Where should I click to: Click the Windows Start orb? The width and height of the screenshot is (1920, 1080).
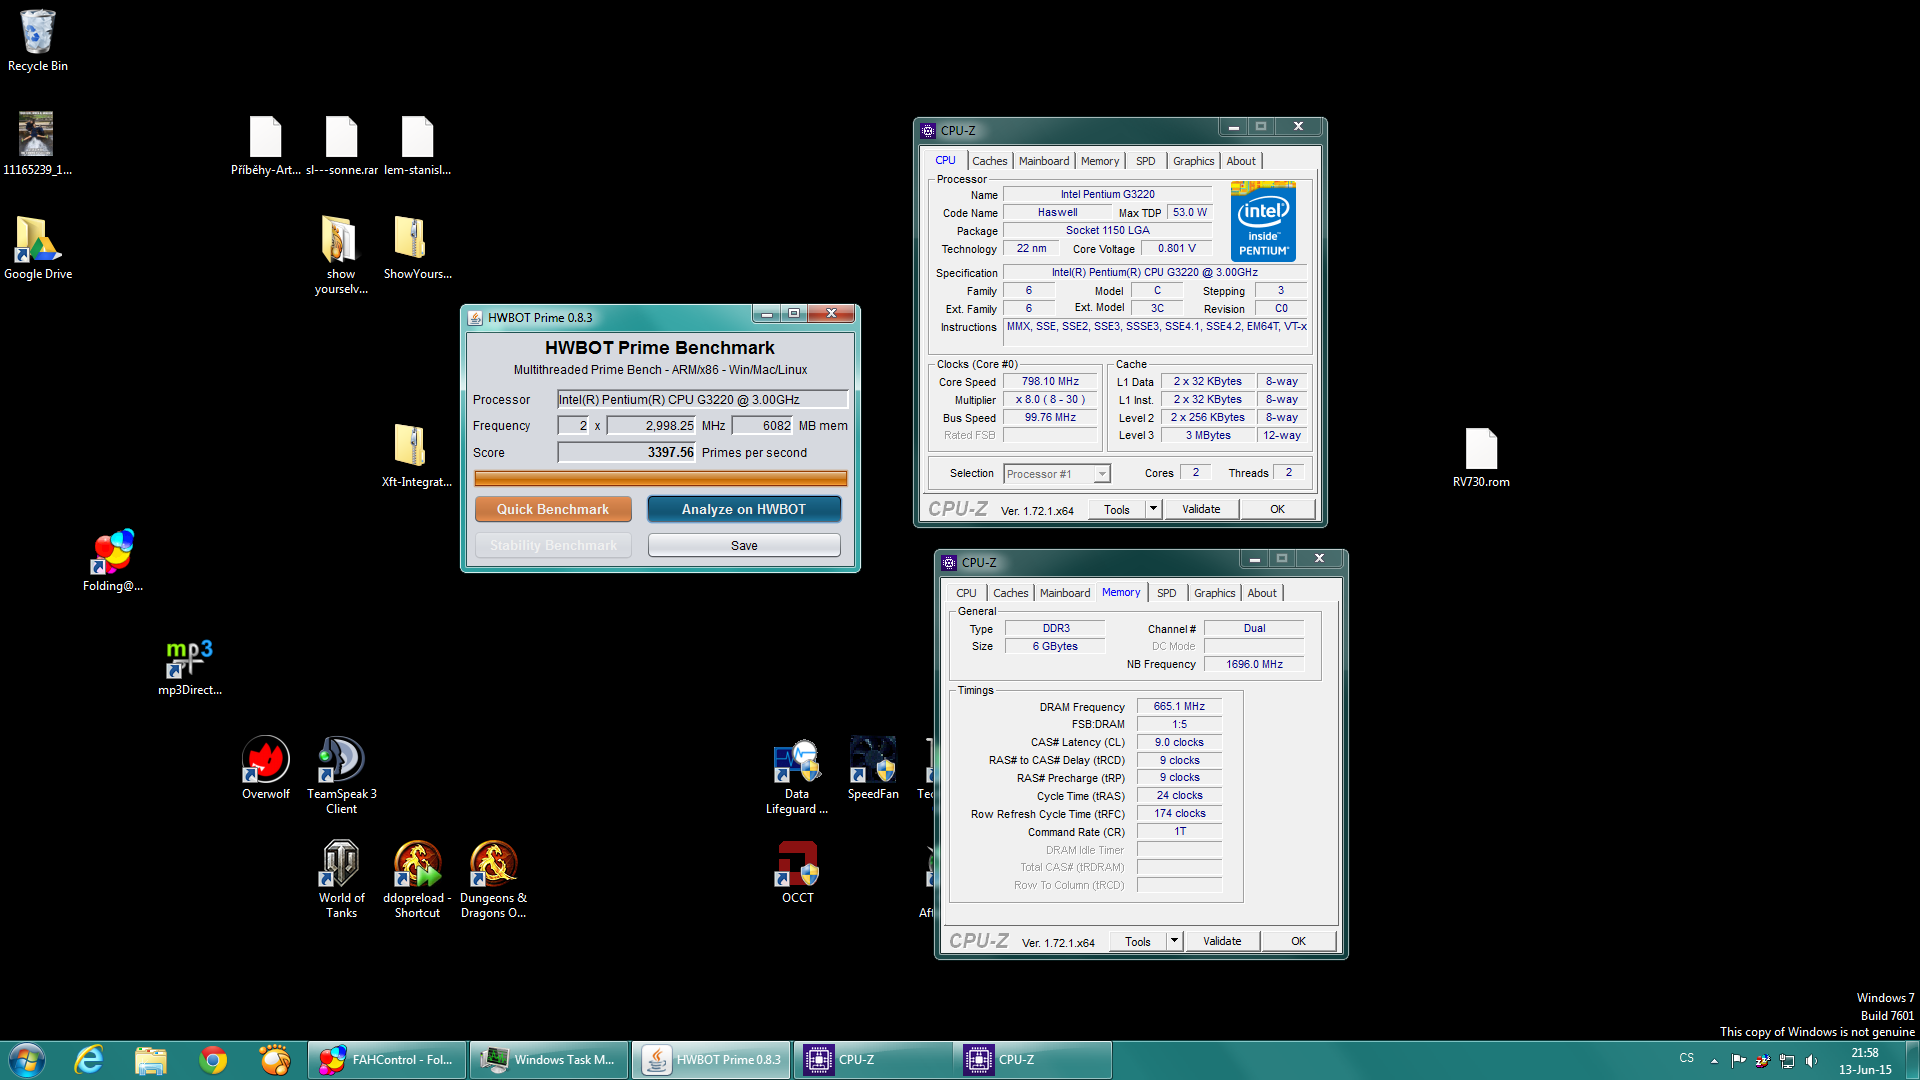27,1060
